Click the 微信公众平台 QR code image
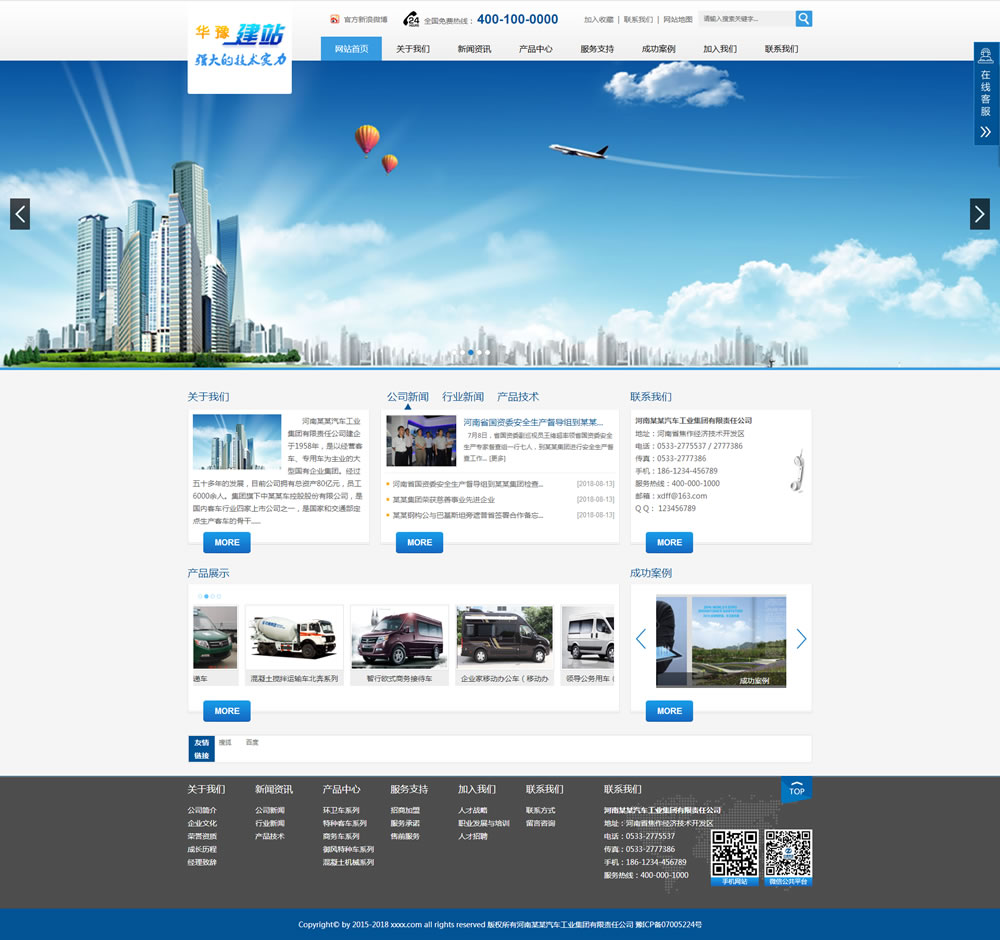Screen dimensions: 1000x940 click(788, 853)
